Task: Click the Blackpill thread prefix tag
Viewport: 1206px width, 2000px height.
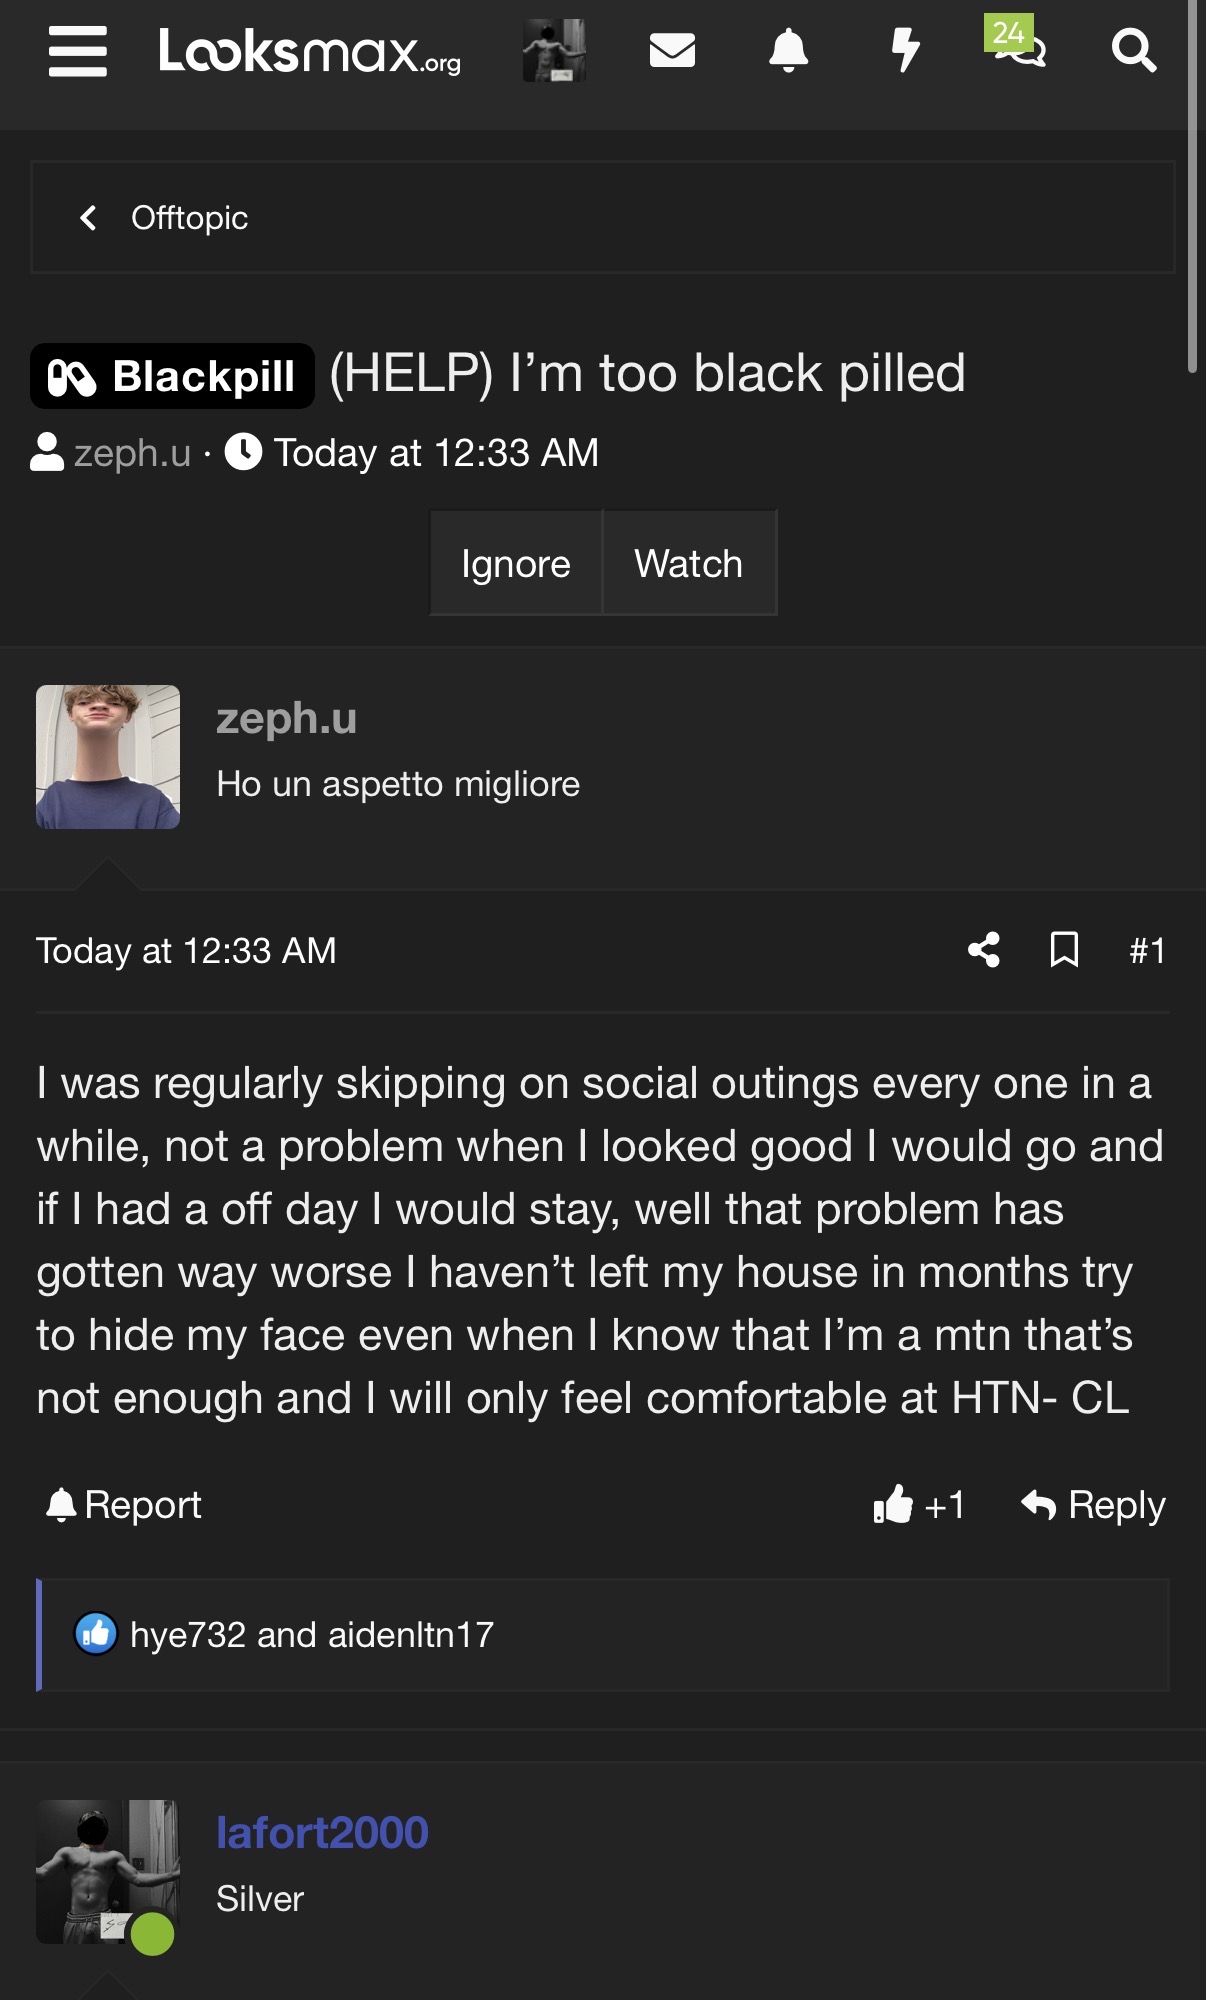Action: 172,377
